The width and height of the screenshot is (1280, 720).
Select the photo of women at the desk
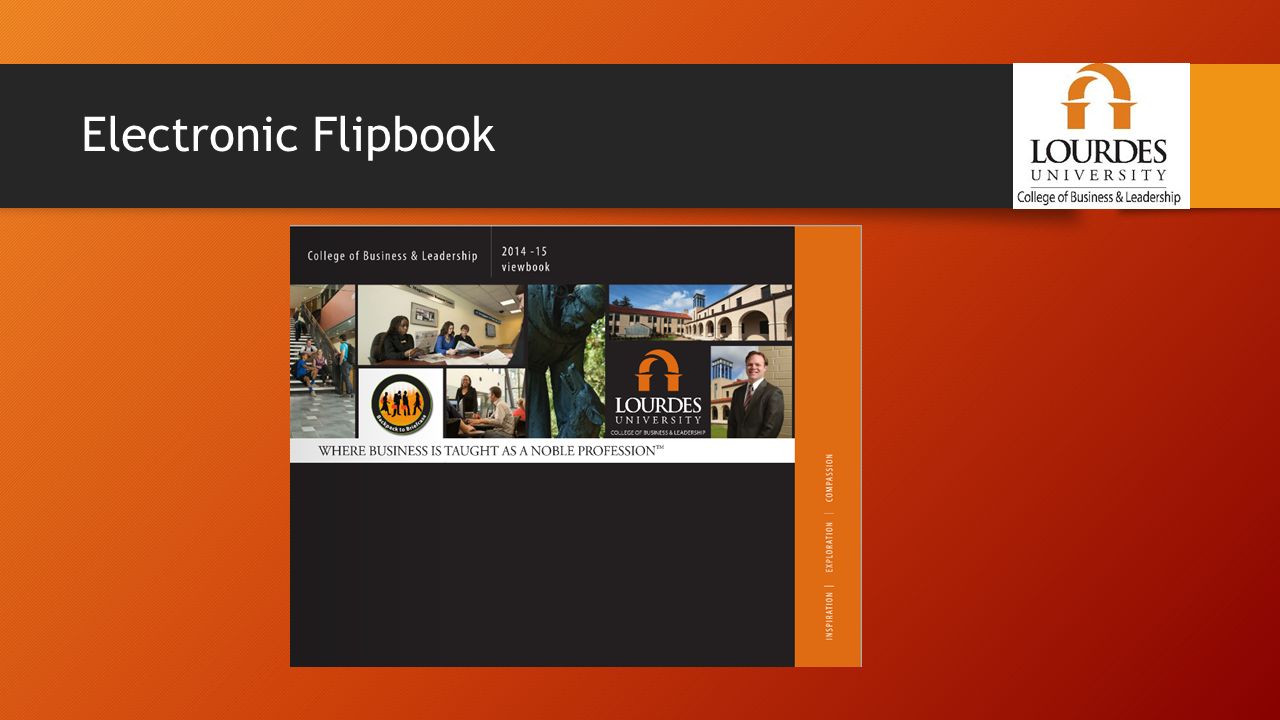coord(441,325)
